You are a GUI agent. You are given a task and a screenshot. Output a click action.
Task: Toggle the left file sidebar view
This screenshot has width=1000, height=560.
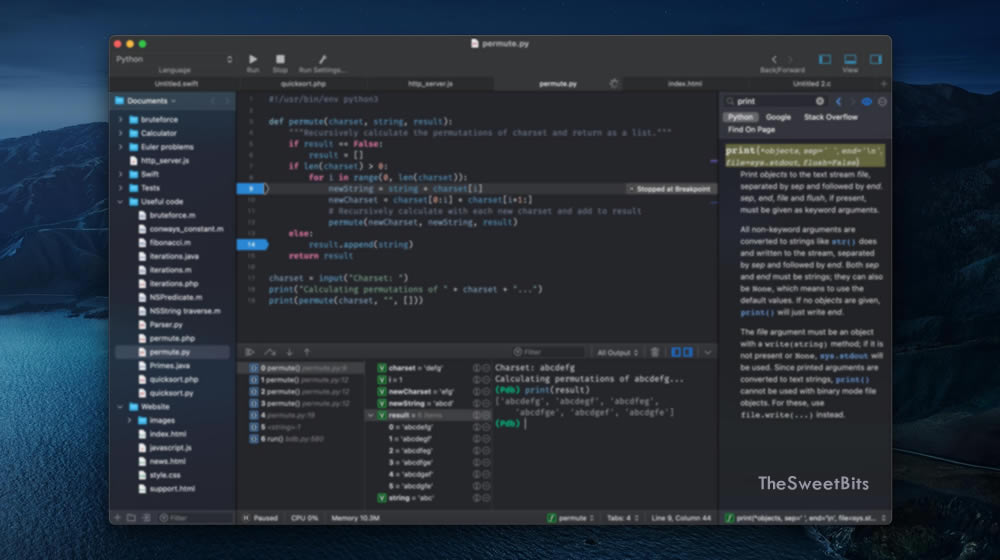(825, 59)
